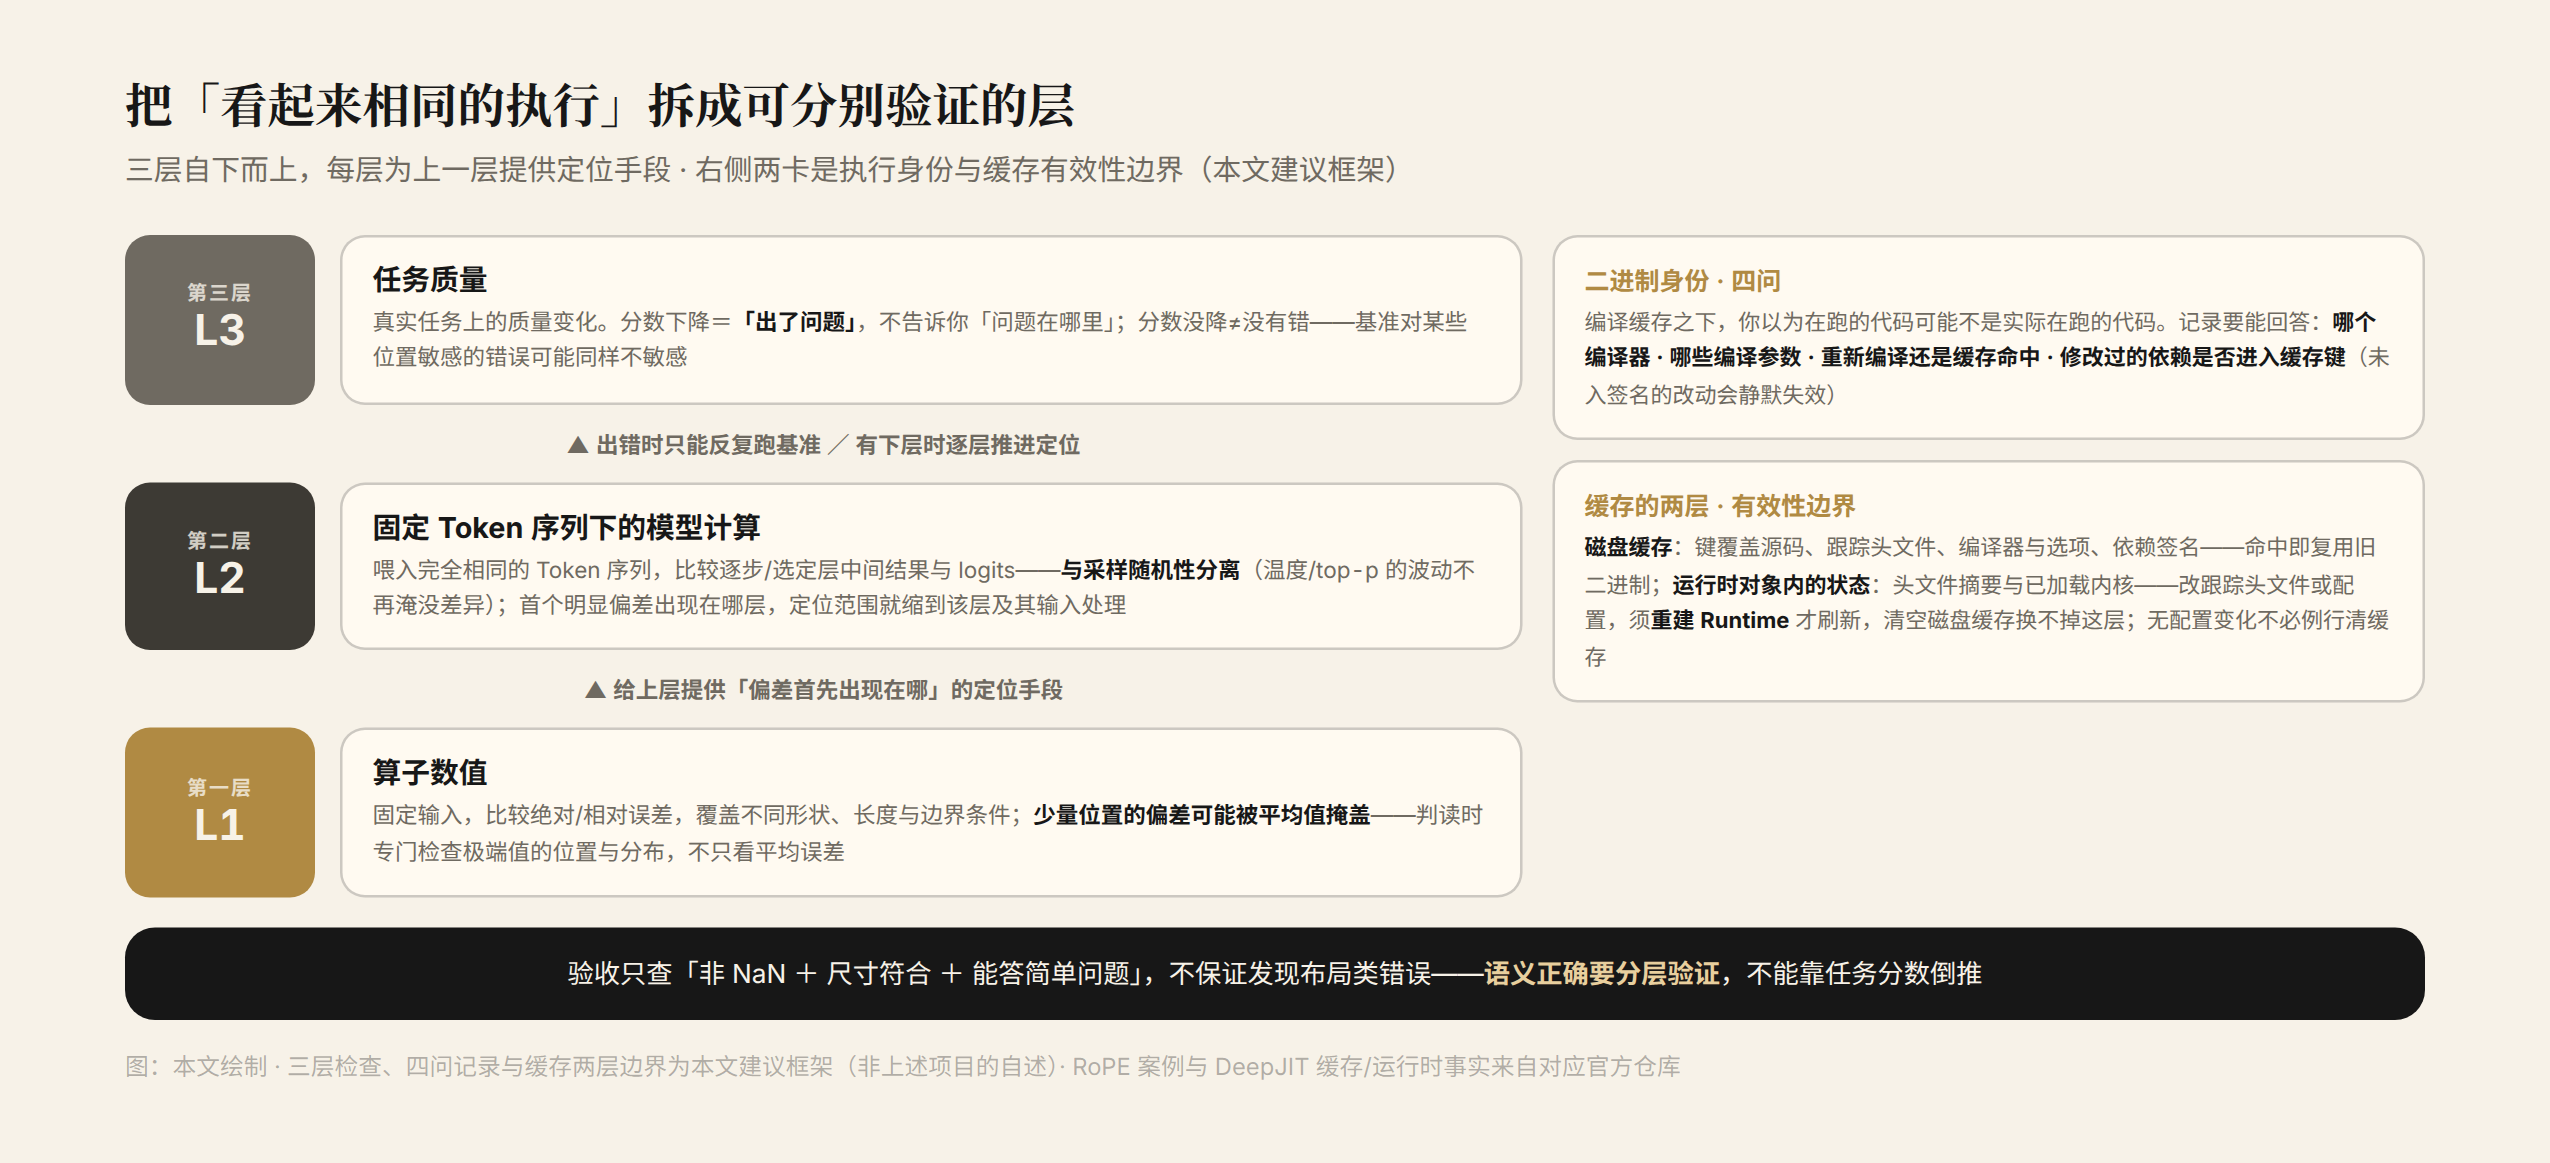Click the bold phrase 重新编译还是缓存命中
Image resolution: width=2550 pixels, height=1163 pixels.
(1930, 357)
